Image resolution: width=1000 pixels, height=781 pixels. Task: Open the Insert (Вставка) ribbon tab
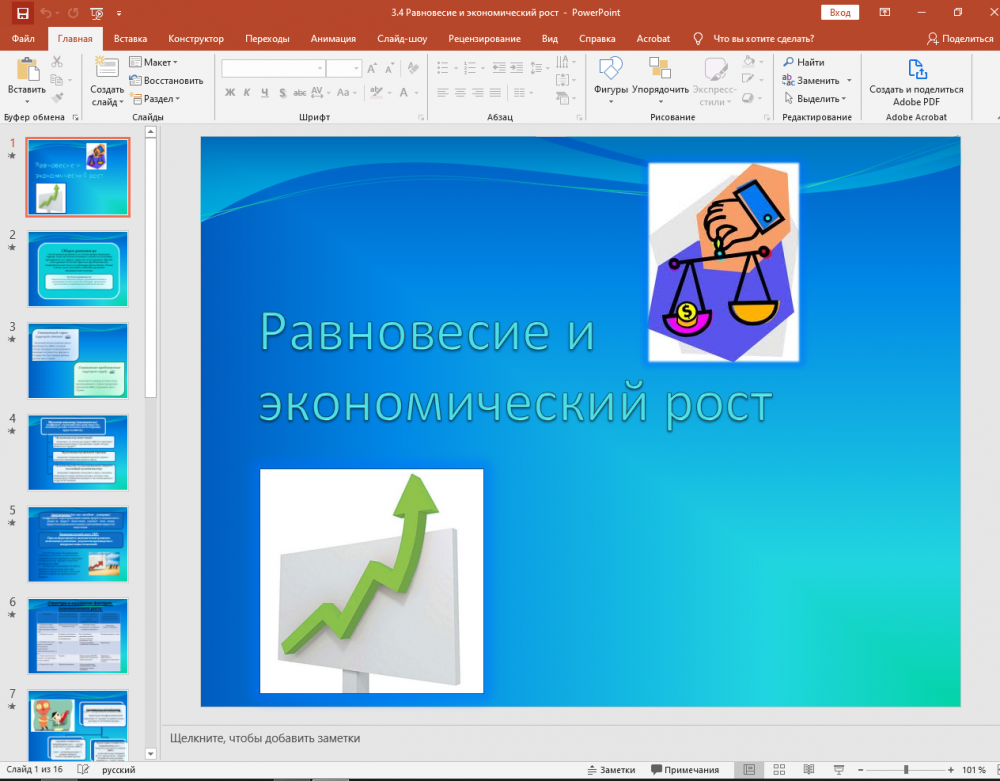[130, 38]
